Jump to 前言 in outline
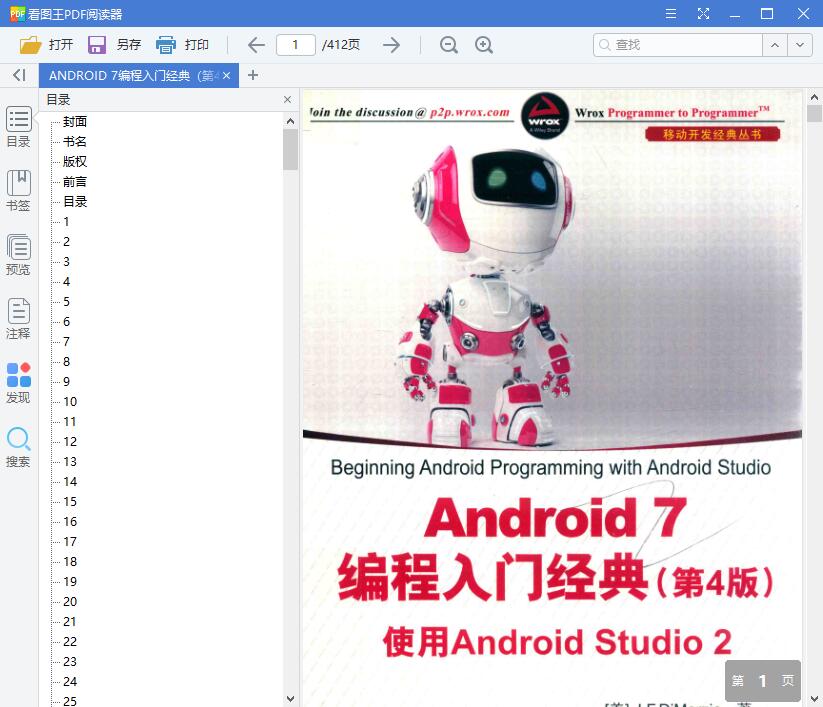The width and height of the screenshot is (823, 707). 75,182
